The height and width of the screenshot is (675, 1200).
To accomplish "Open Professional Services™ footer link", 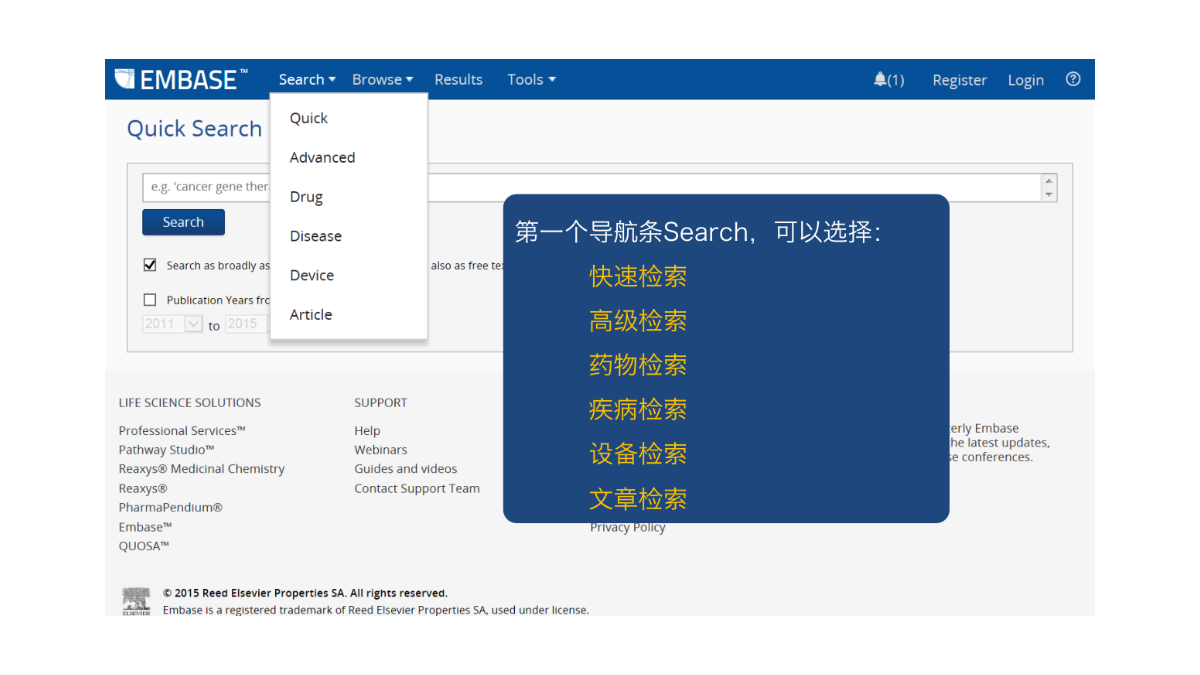I will 182,430.
